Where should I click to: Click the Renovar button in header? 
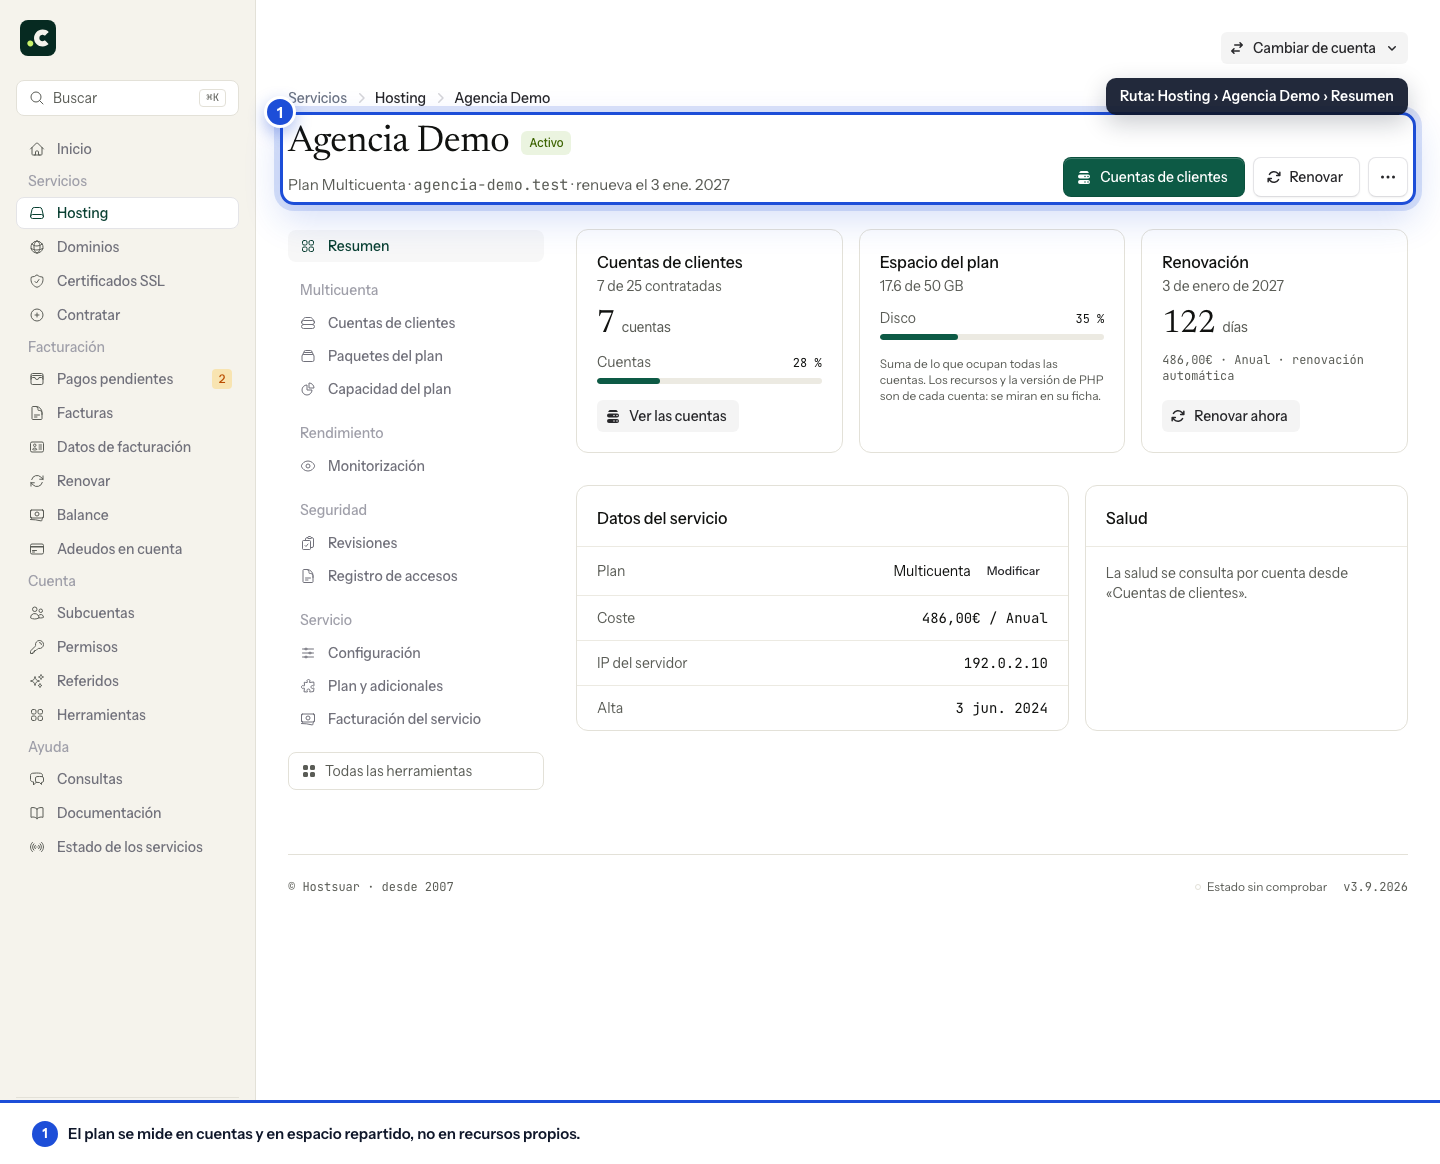pyautogui.click(x=1306, y=177)
